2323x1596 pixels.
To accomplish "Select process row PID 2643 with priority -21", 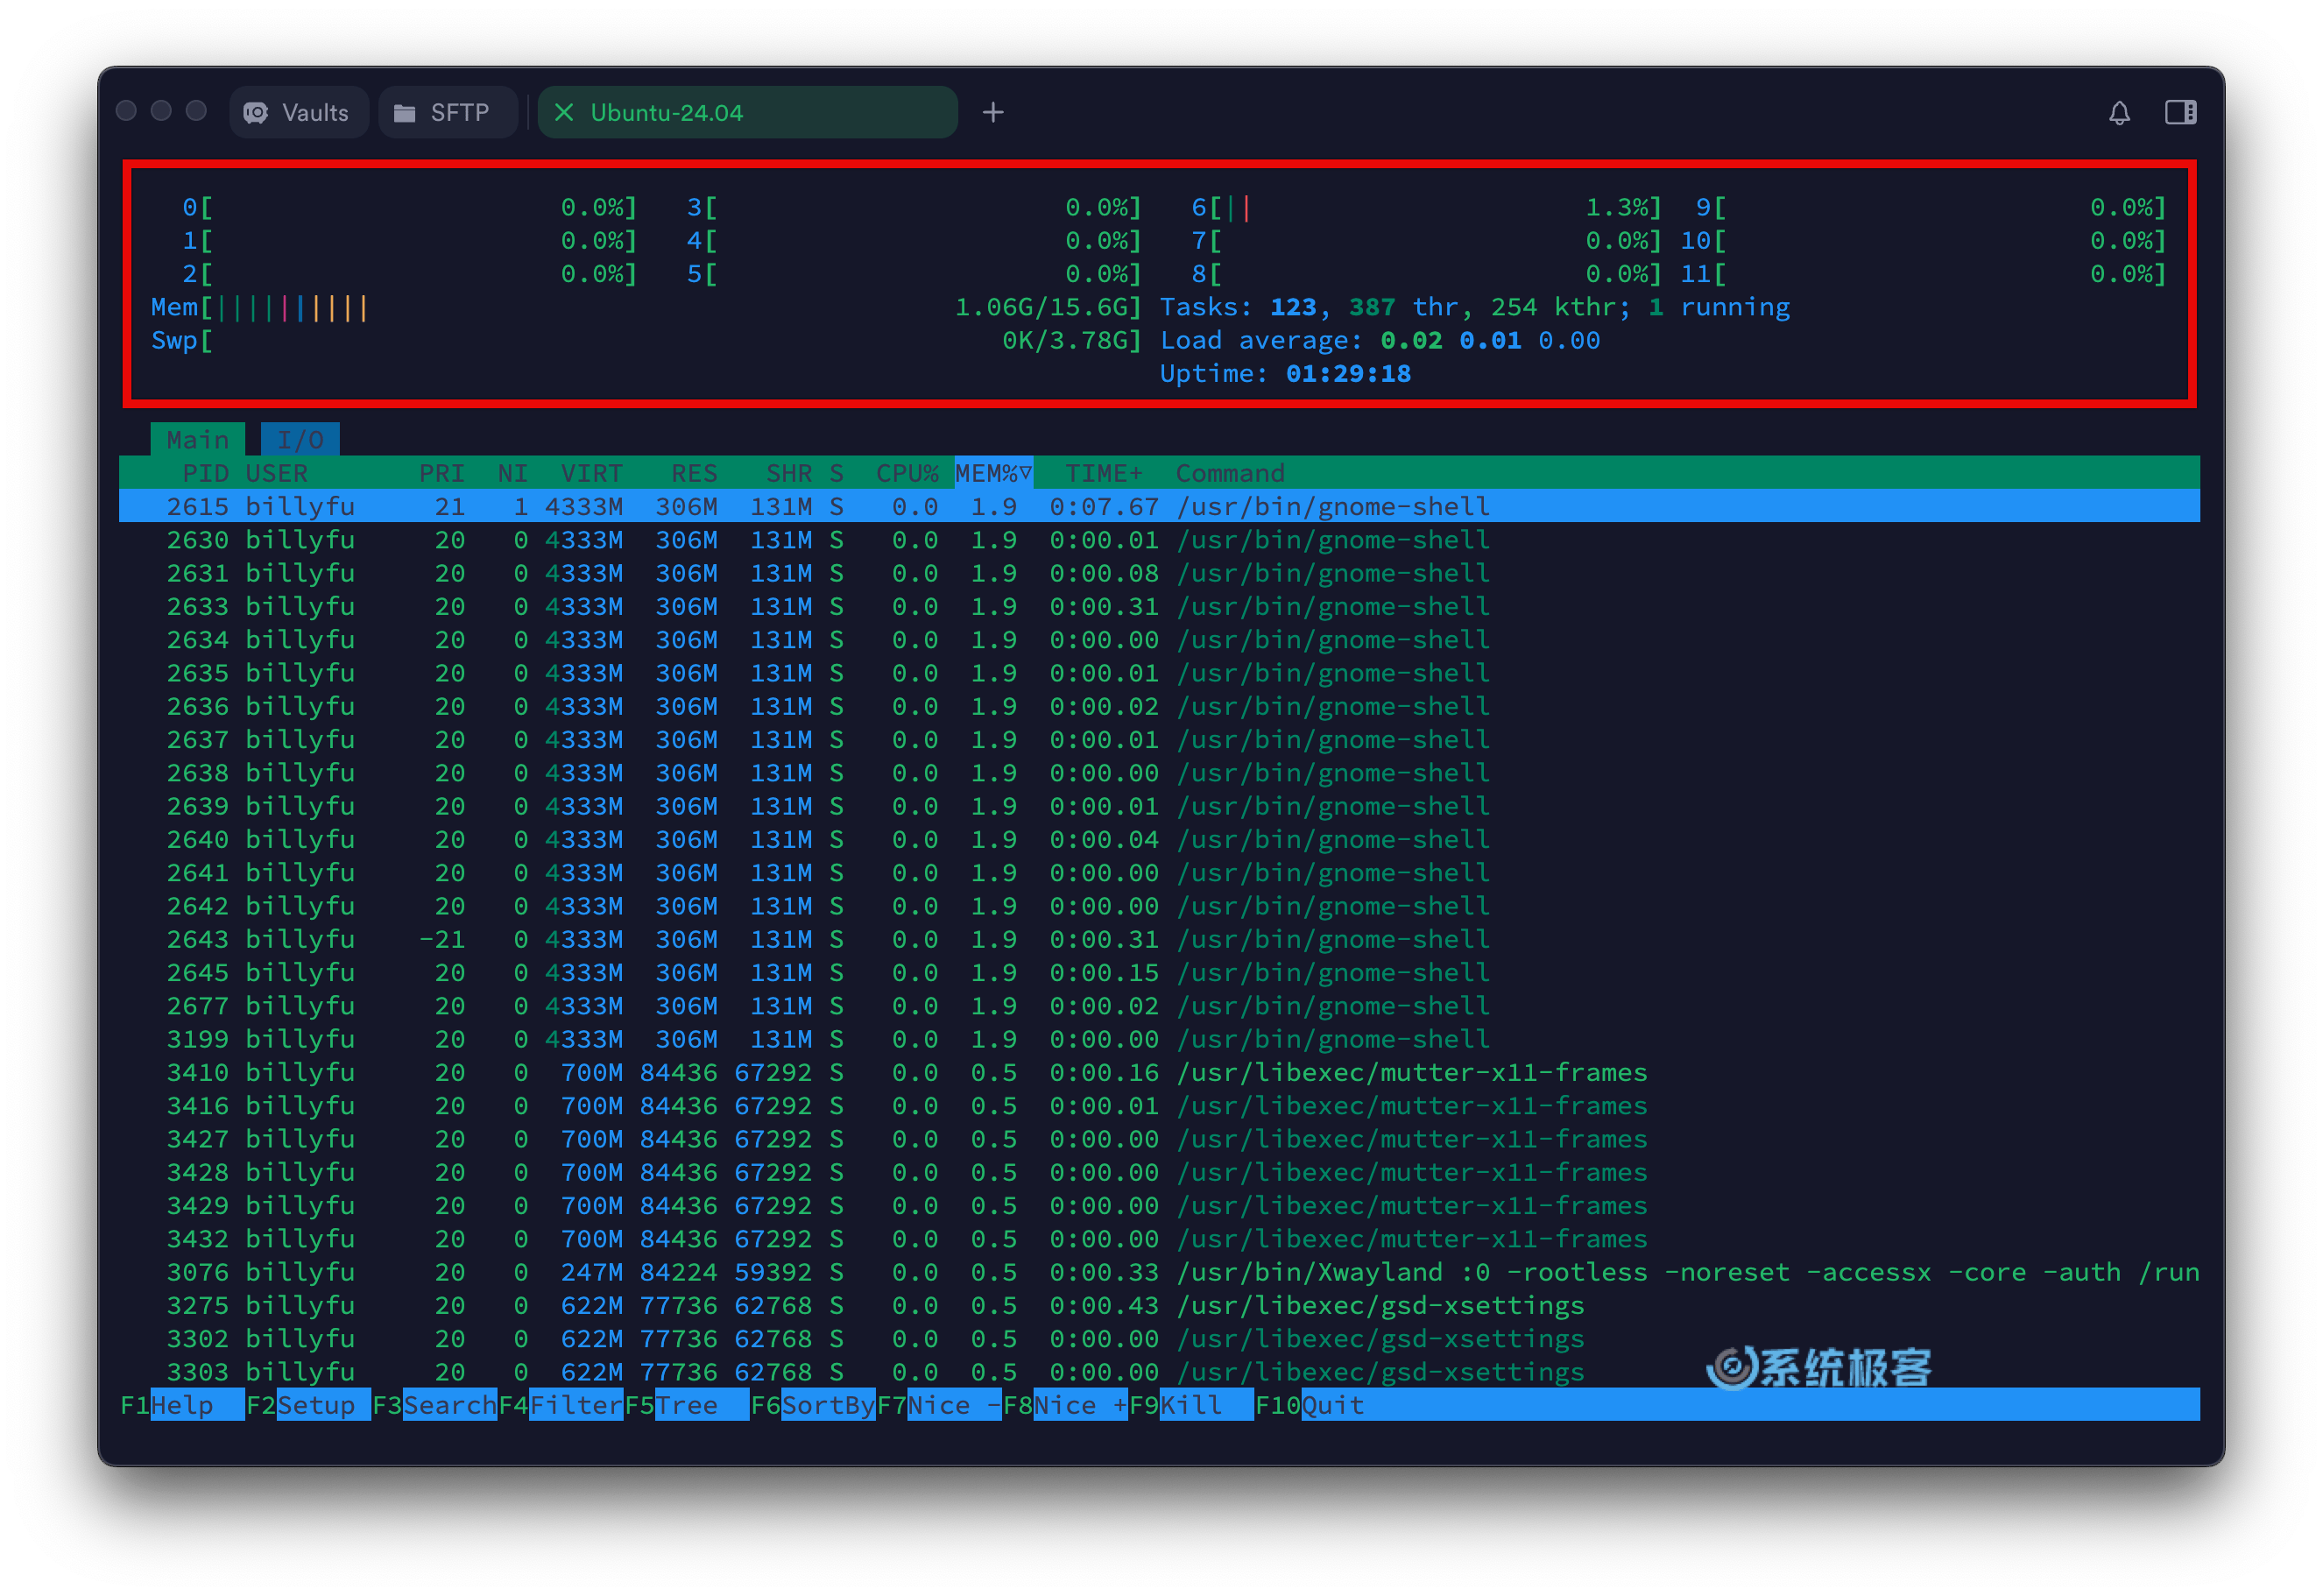I will tap(1159, 939).
